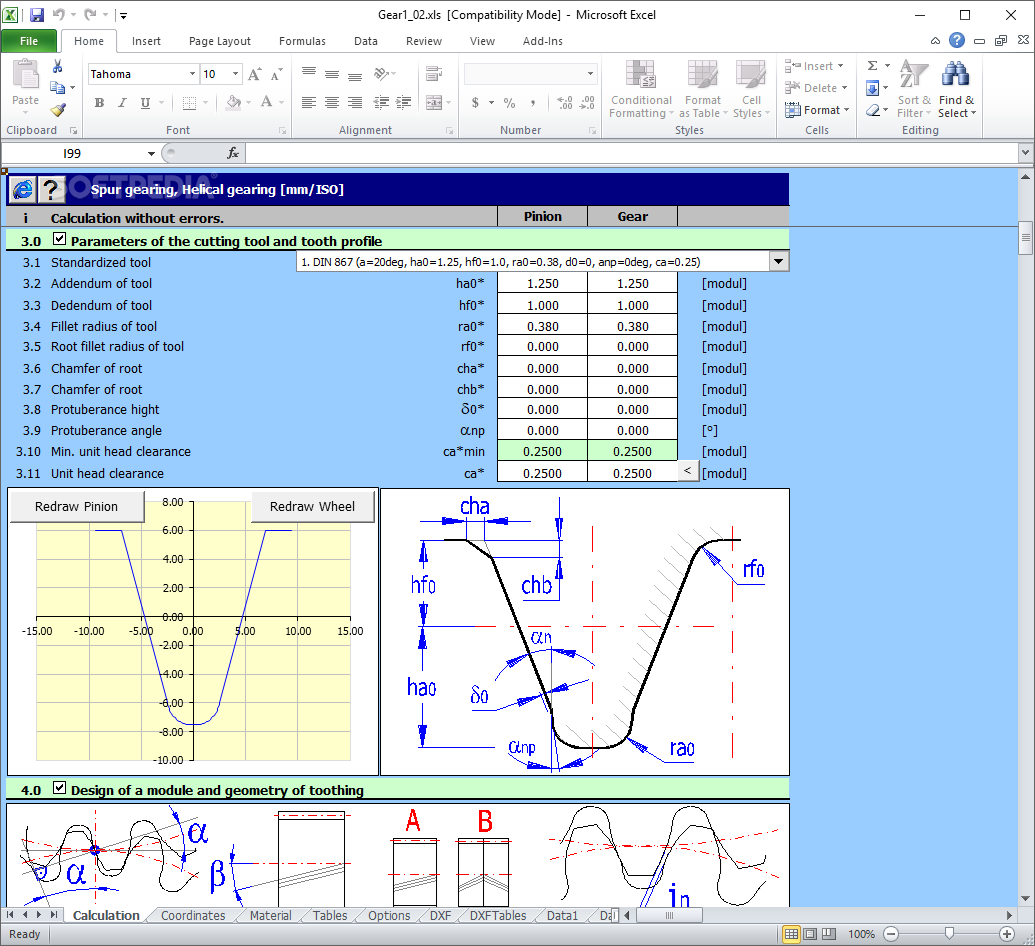1035x946 pixels.
Task: Open the Name Box dropdown arrow
Action: [x=151, y=154]
